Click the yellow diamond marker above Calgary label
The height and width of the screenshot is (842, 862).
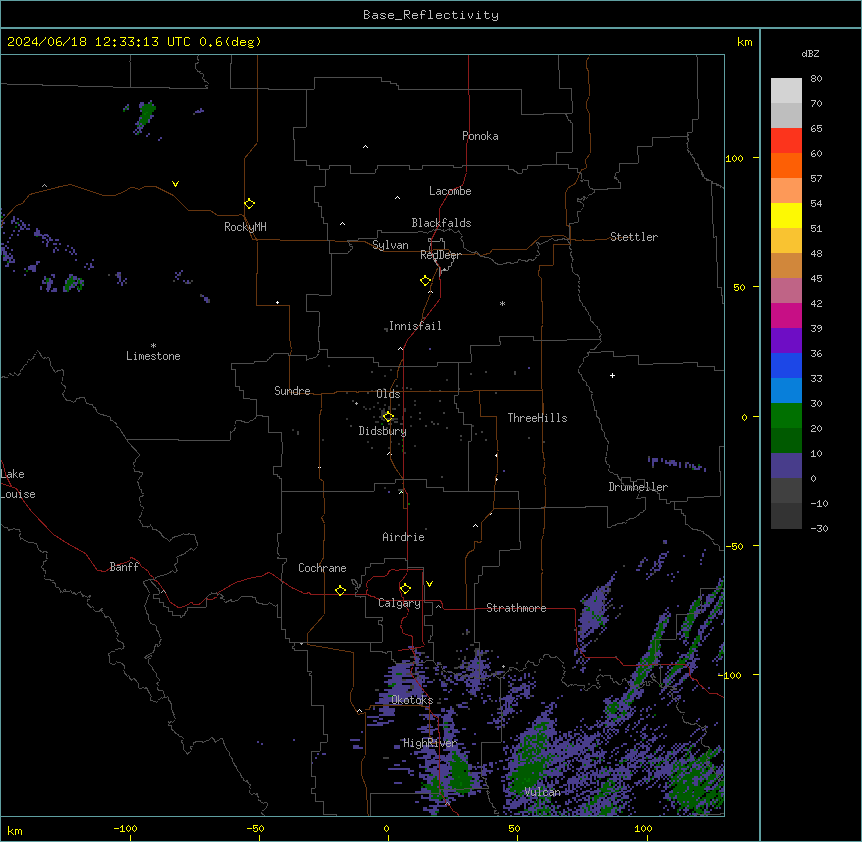(x=405, y=589)
